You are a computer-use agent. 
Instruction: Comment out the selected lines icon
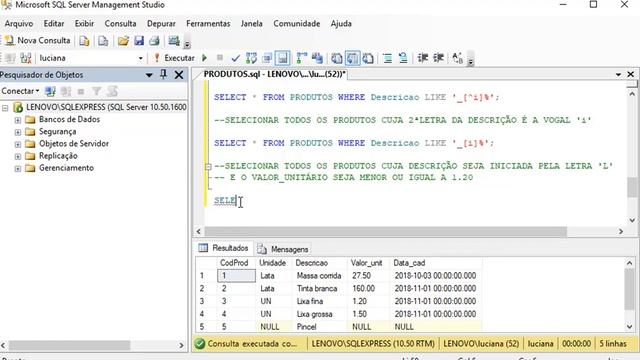click(387, 58)
